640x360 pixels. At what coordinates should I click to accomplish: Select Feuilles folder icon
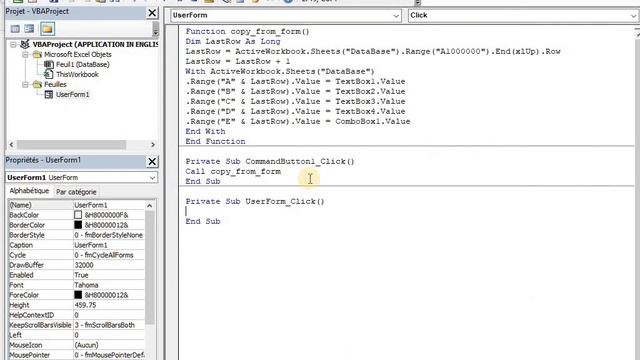37,84
